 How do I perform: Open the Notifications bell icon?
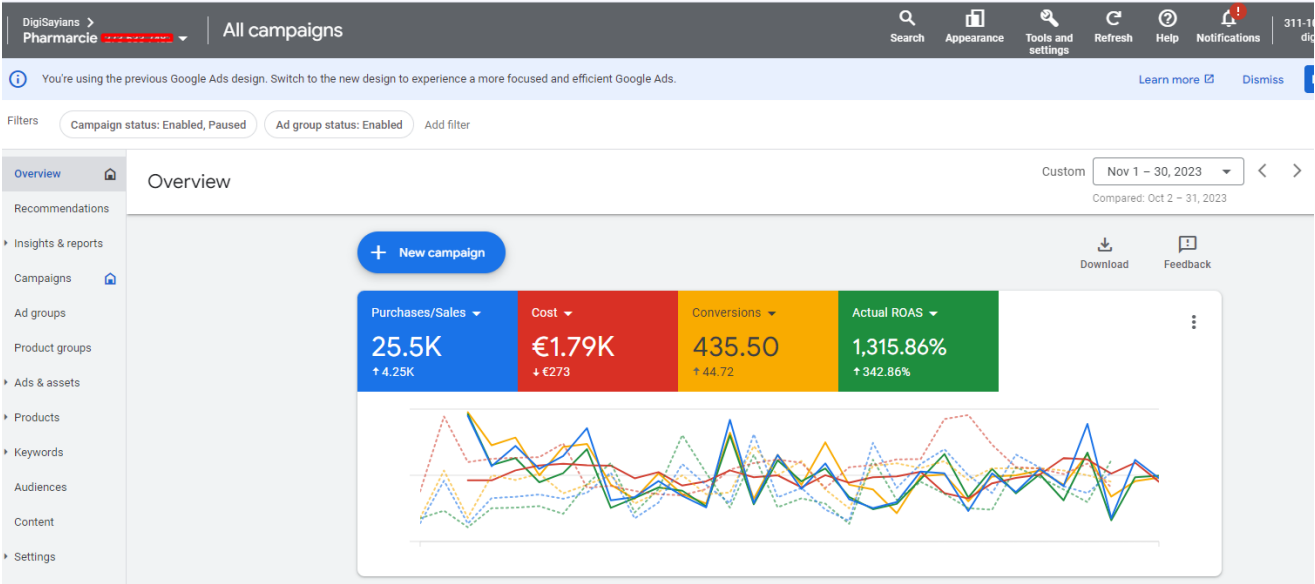1228,19
